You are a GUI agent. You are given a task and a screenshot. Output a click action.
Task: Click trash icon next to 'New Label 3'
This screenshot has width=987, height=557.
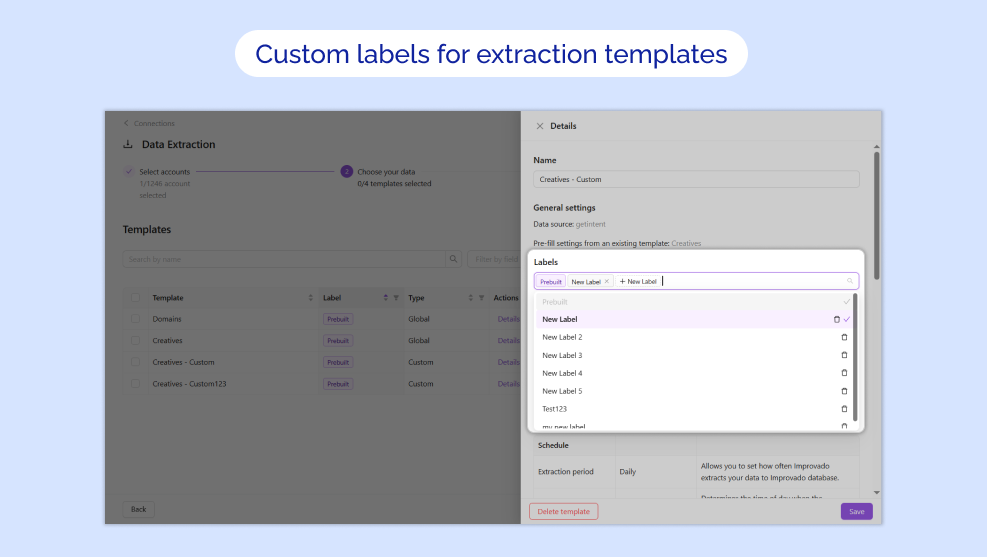(x=843, y=355)
